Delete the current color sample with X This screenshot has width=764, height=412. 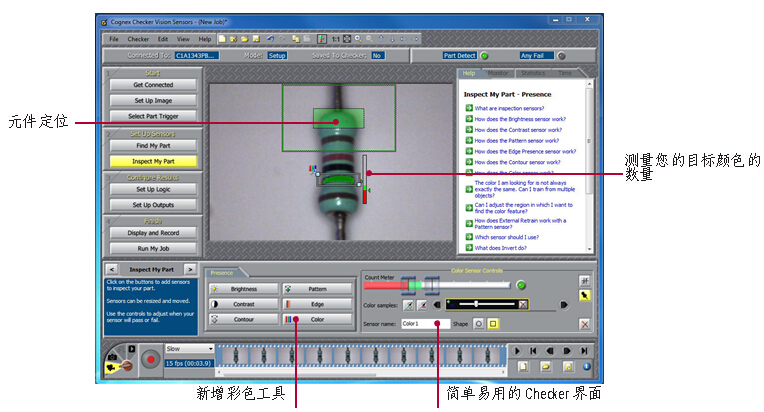(x=523, y=305)
